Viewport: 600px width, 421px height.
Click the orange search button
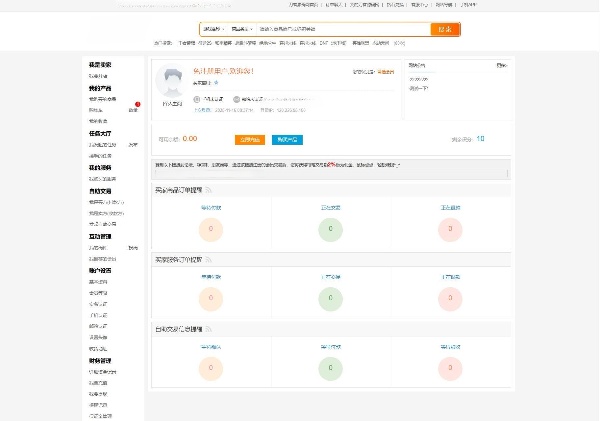tap(445, 29)
